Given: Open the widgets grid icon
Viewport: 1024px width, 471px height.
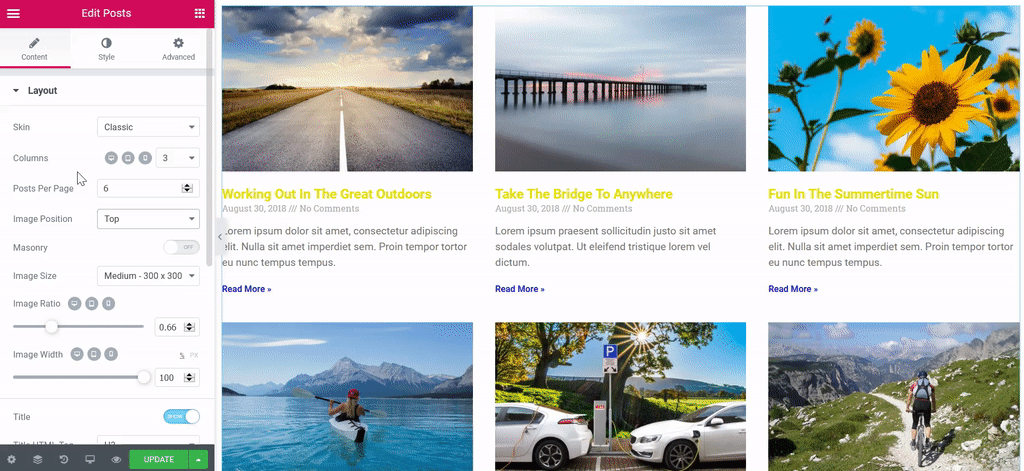Looking at the screenshot, I should click(x=200, y=14).
